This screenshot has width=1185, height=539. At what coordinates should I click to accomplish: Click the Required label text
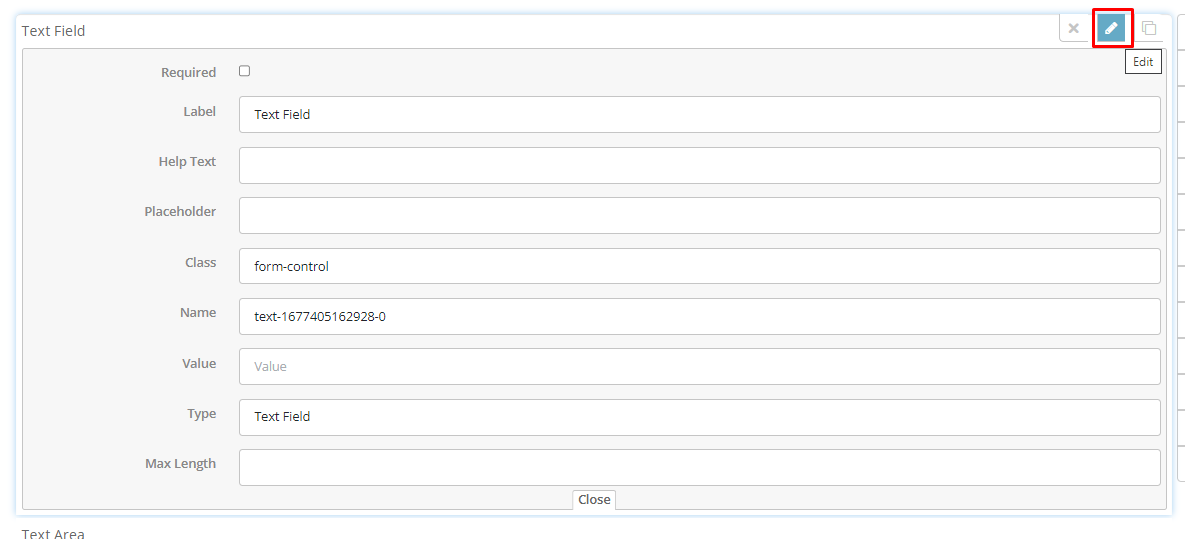tap(188, 73)
